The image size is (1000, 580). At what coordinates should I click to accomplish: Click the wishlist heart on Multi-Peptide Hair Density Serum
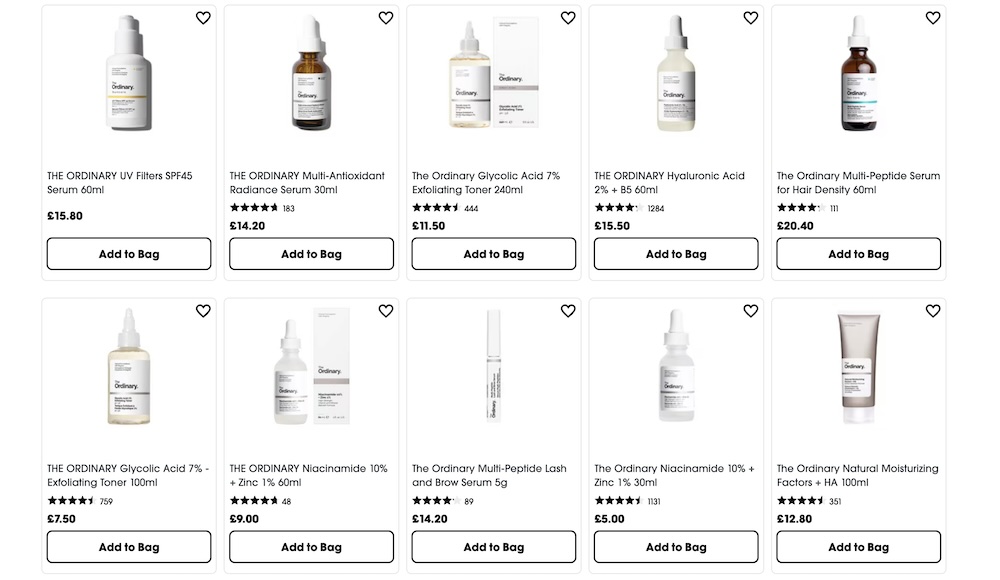click(933, 17)
